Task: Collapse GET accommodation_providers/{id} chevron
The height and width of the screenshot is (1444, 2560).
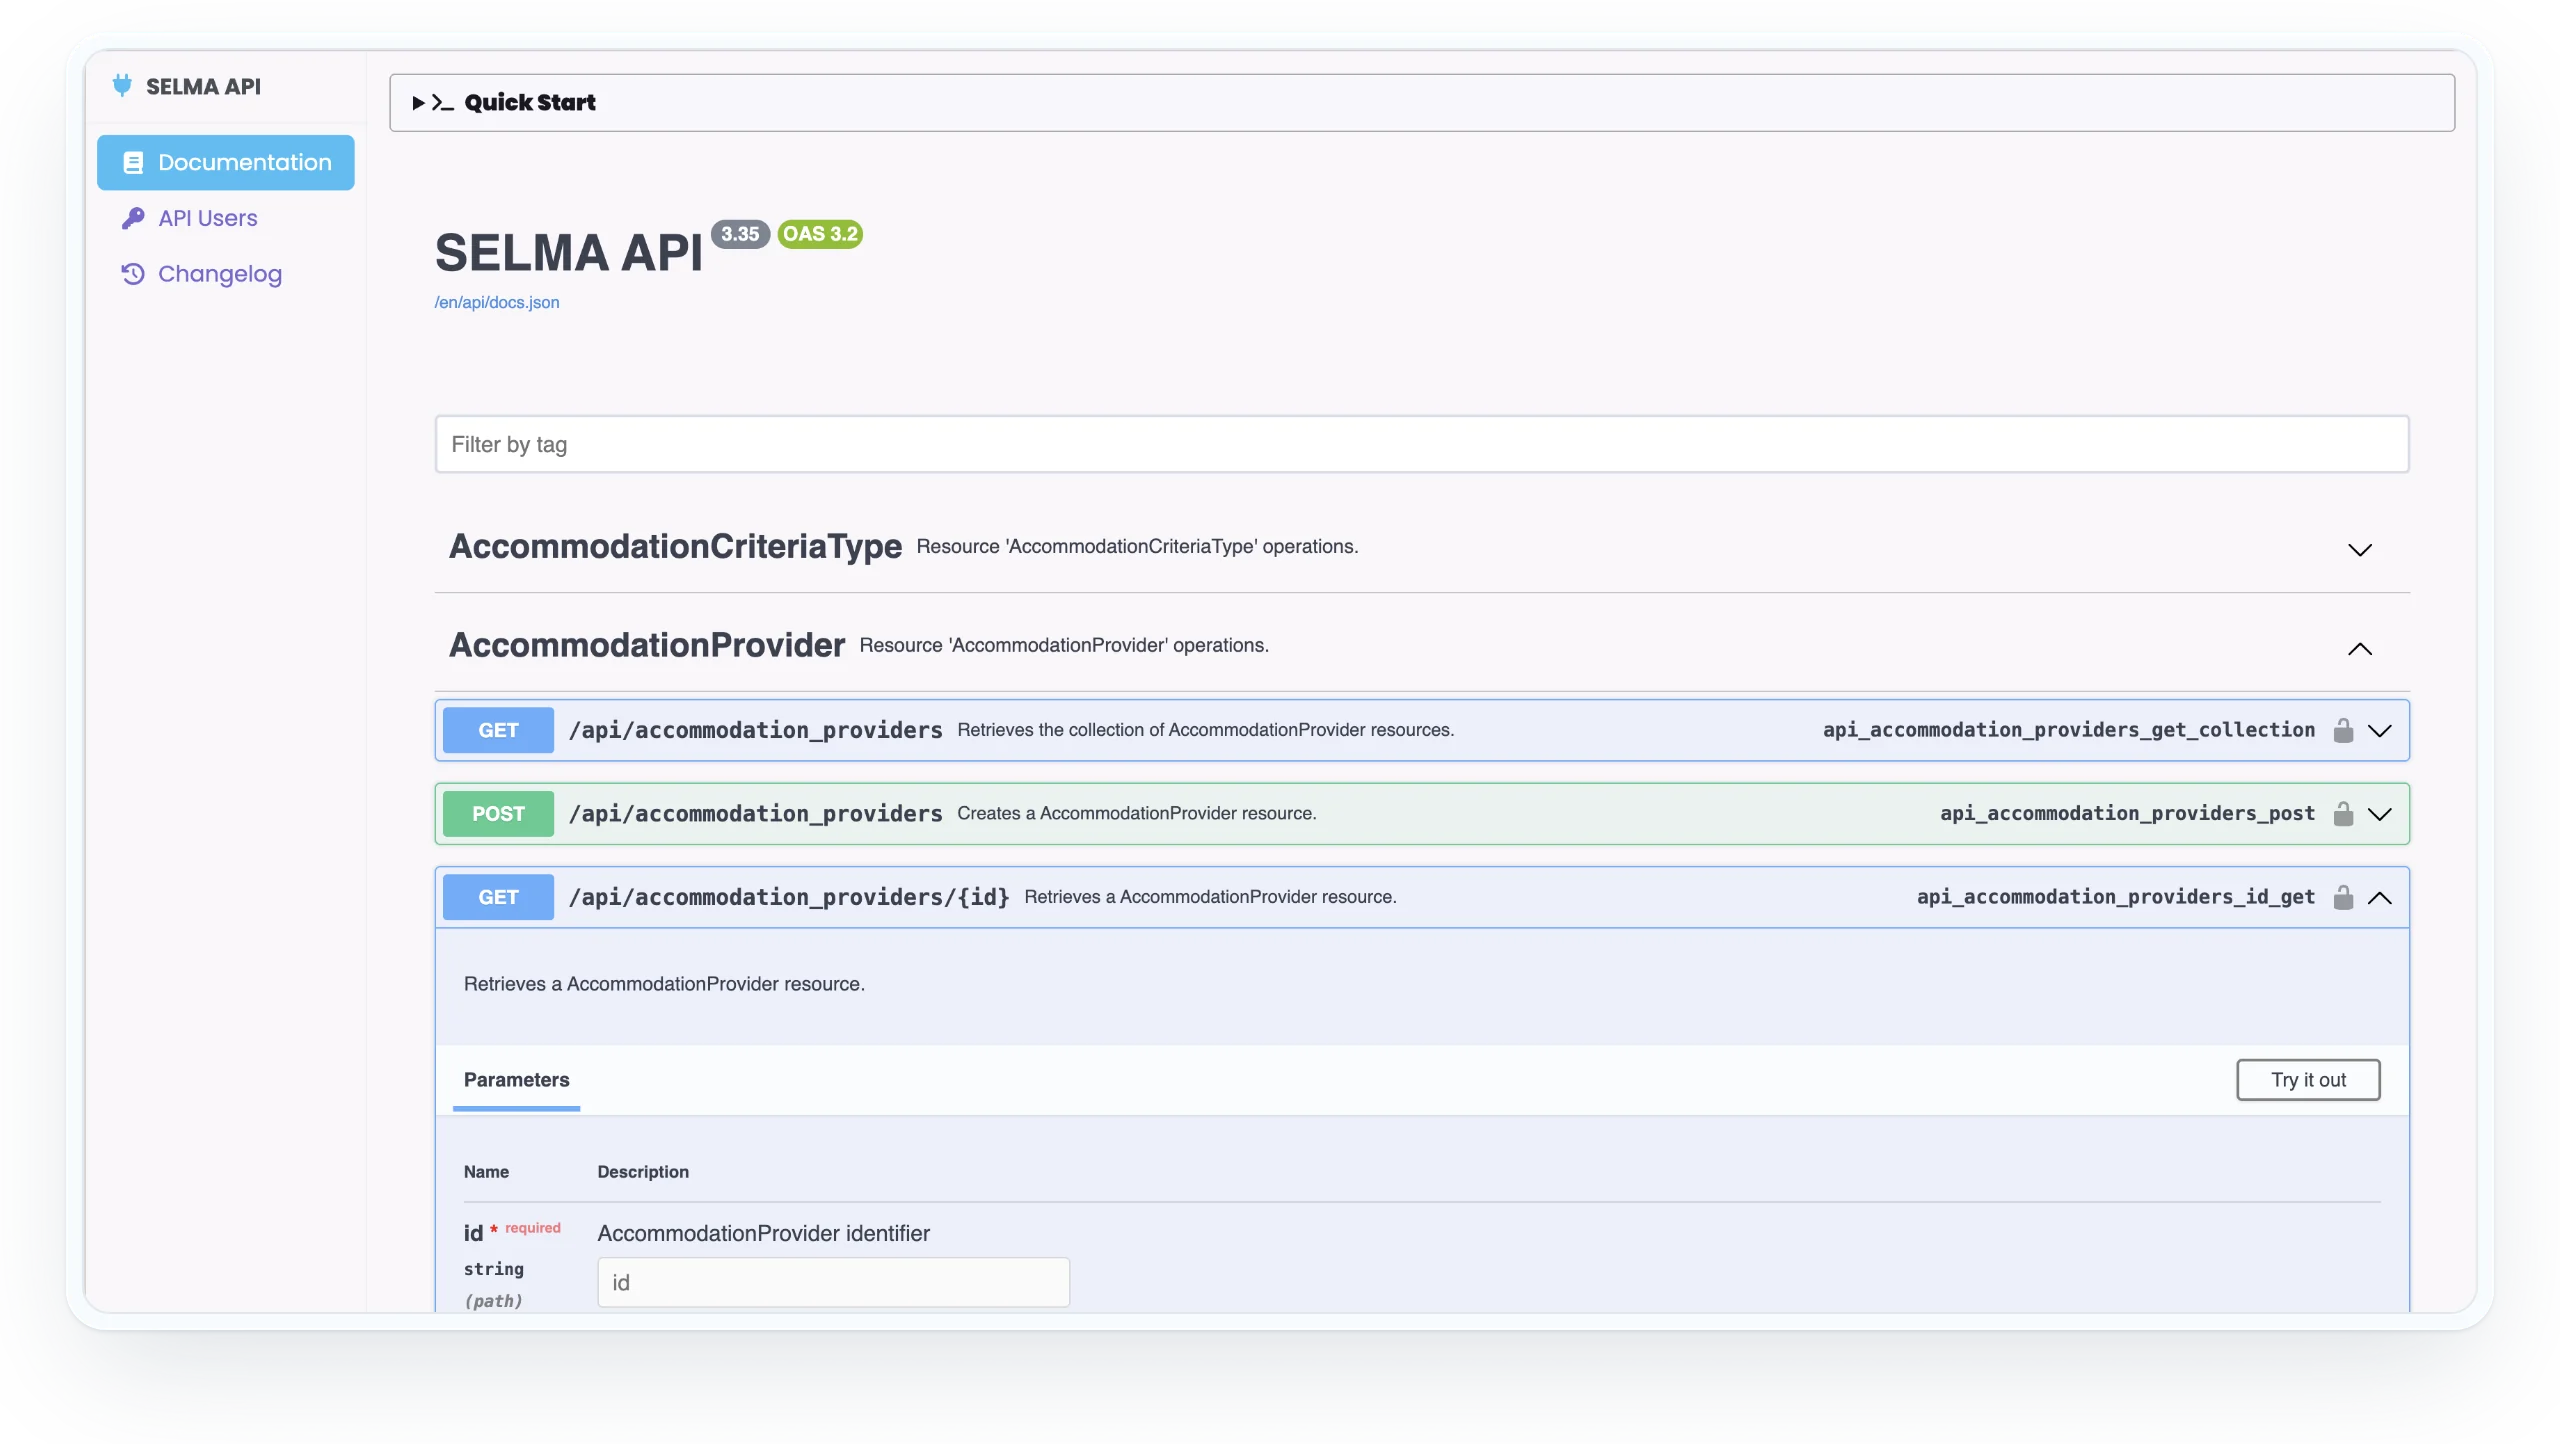Action: (x=2380, y=898)
